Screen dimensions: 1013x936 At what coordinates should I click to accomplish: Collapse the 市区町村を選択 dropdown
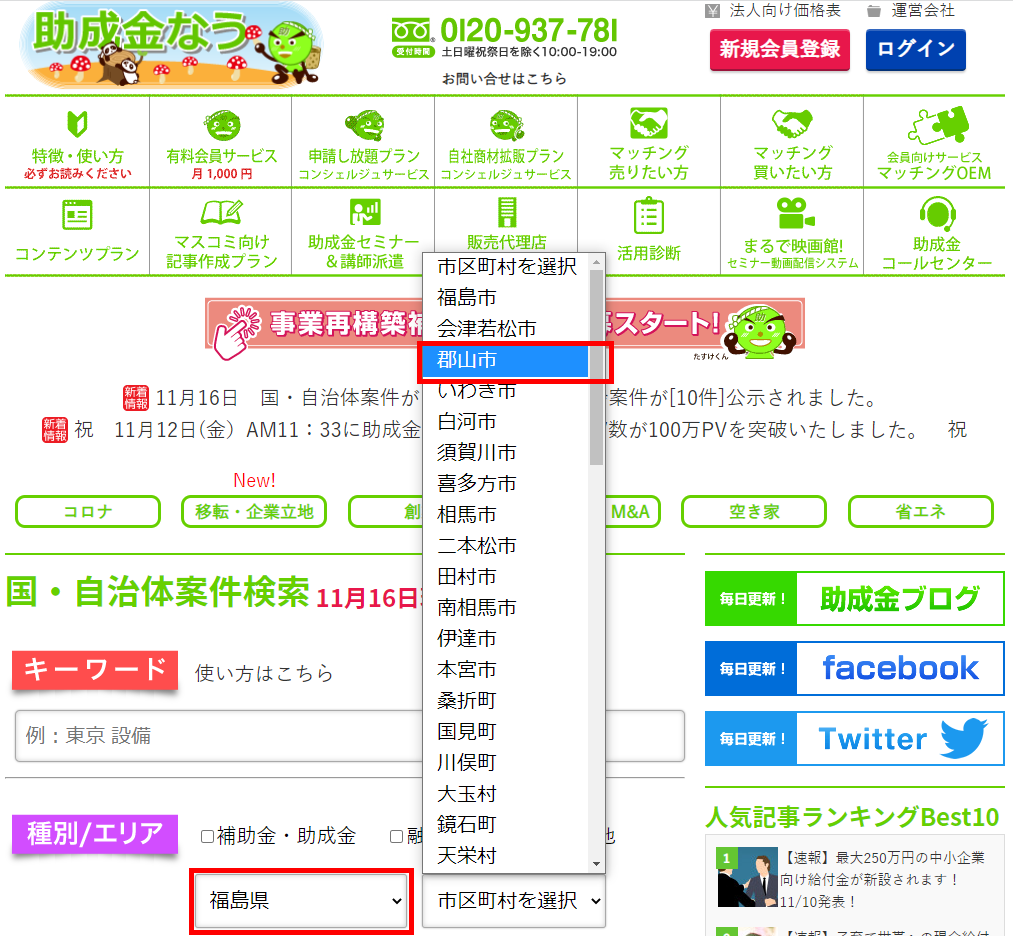click(x=513, y=901)
